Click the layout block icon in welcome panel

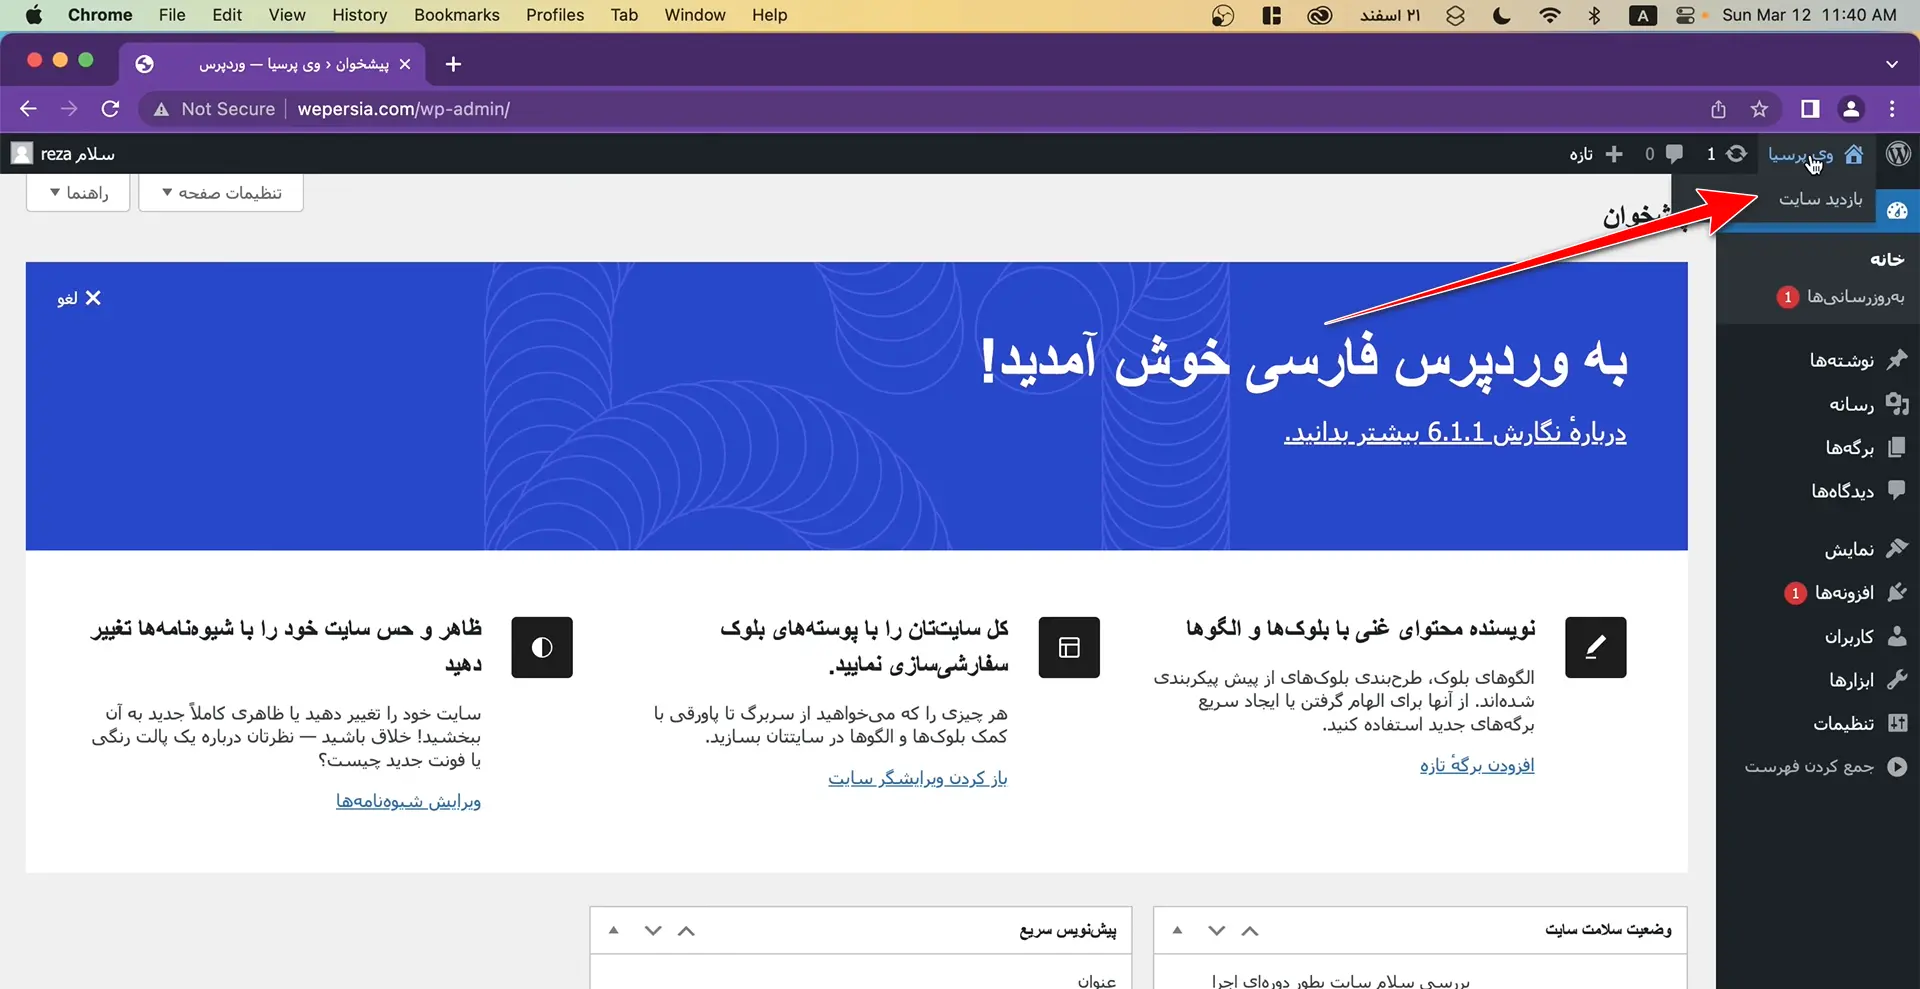(1069, 647)
